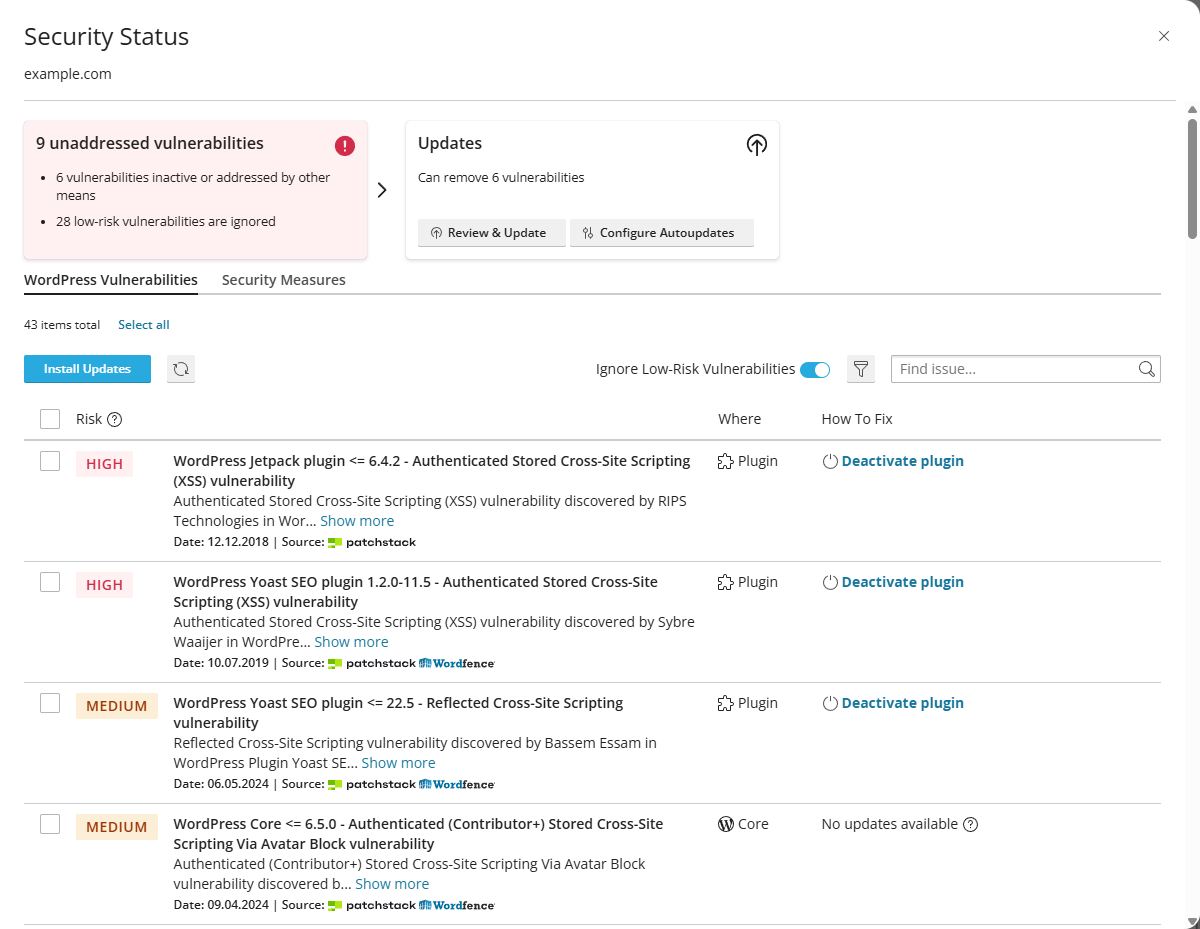Tick the header select-all checkbox
1200x929 pixels.
point(50,419)
